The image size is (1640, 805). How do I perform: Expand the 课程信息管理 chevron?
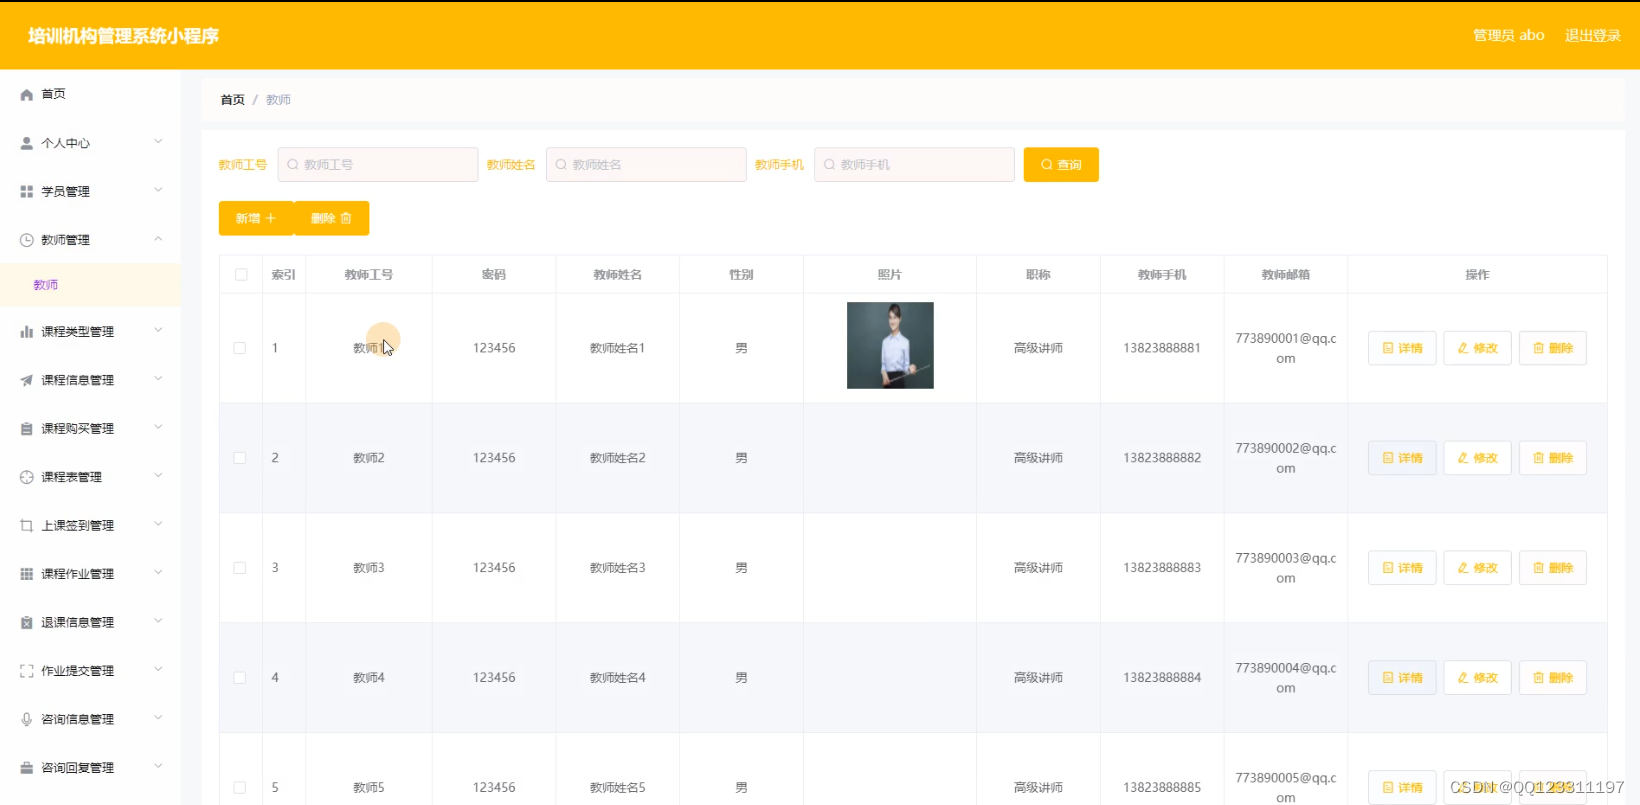coord(158,379)
